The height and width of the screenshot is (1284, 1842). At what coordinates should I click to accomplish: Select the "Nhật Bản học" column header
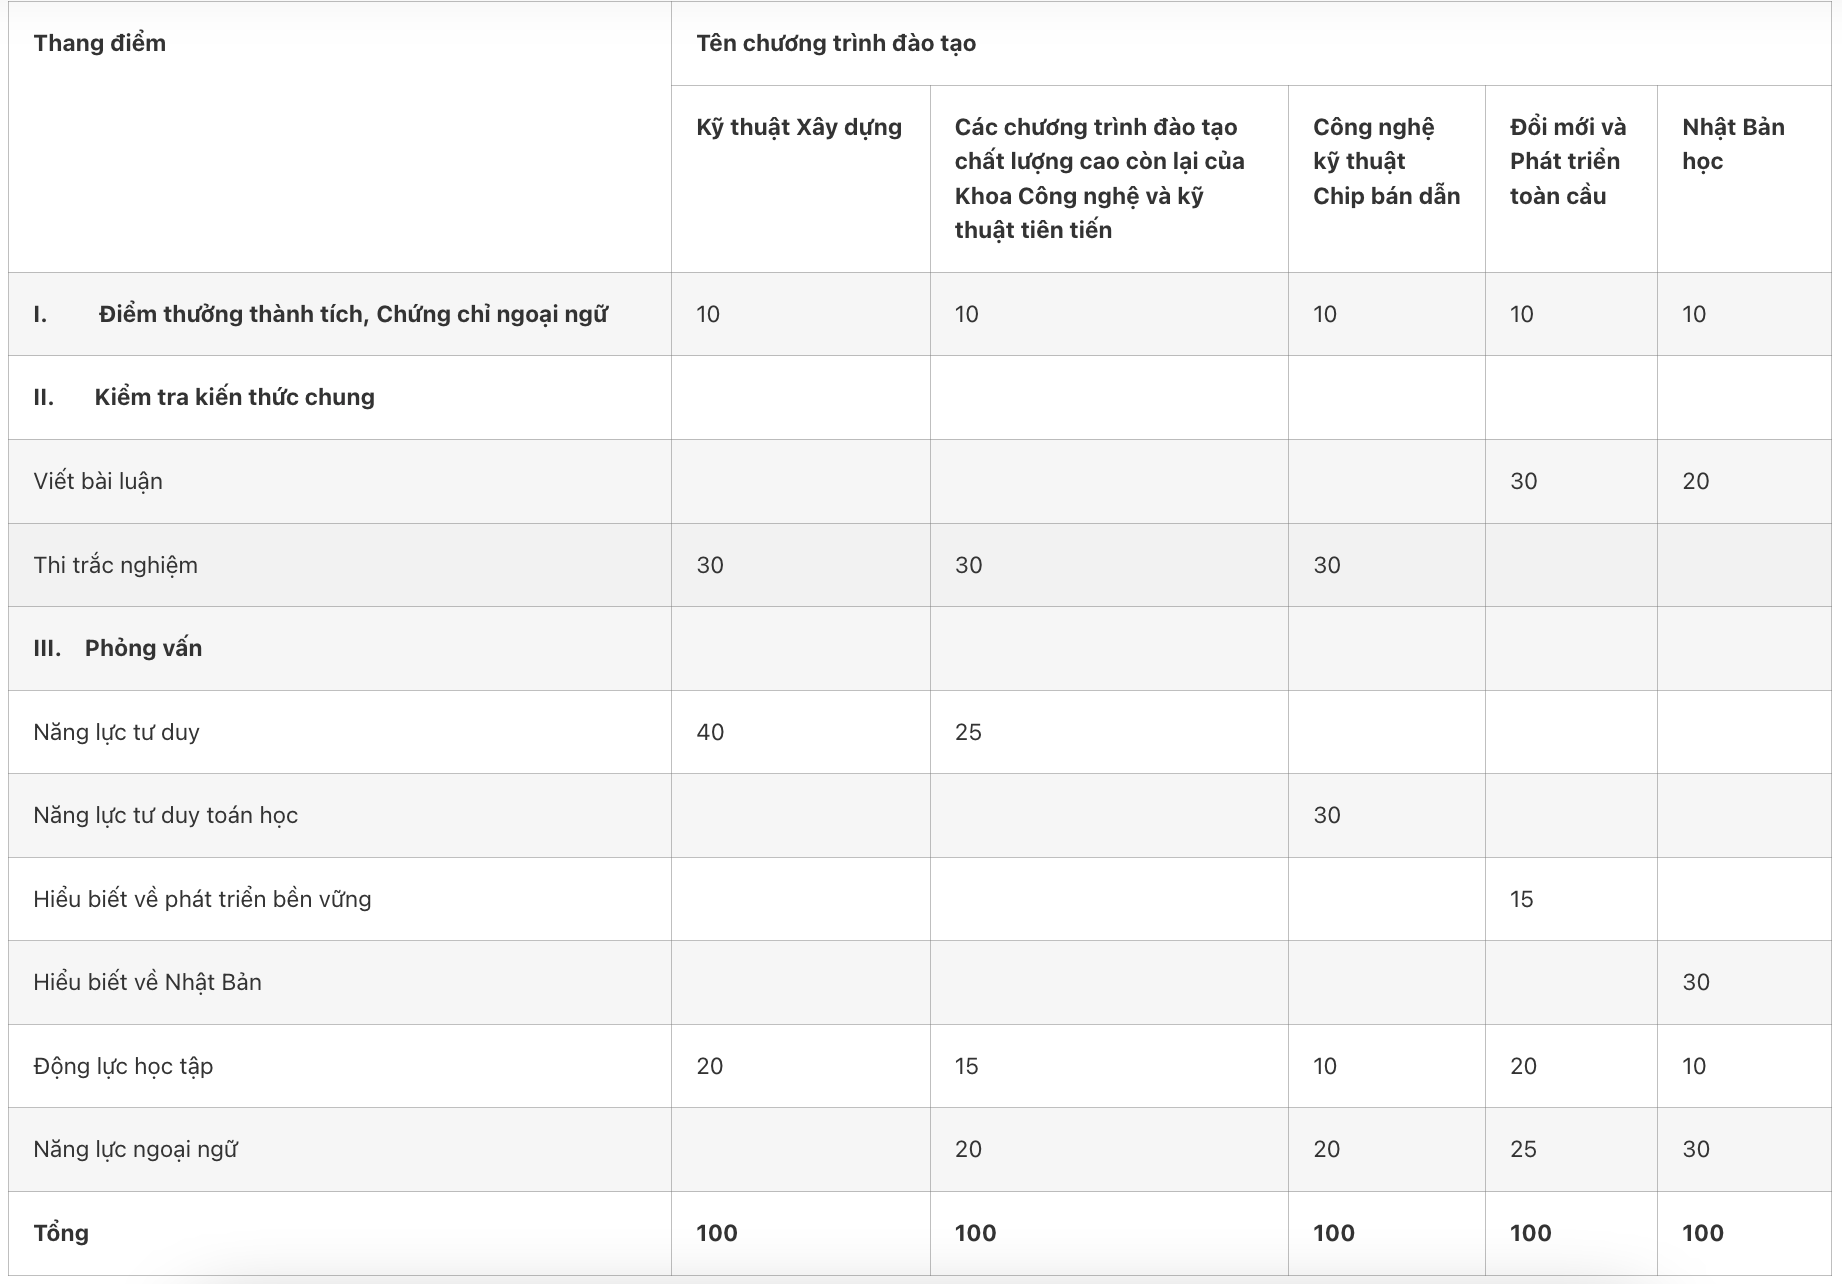[x=1732, y=144]
